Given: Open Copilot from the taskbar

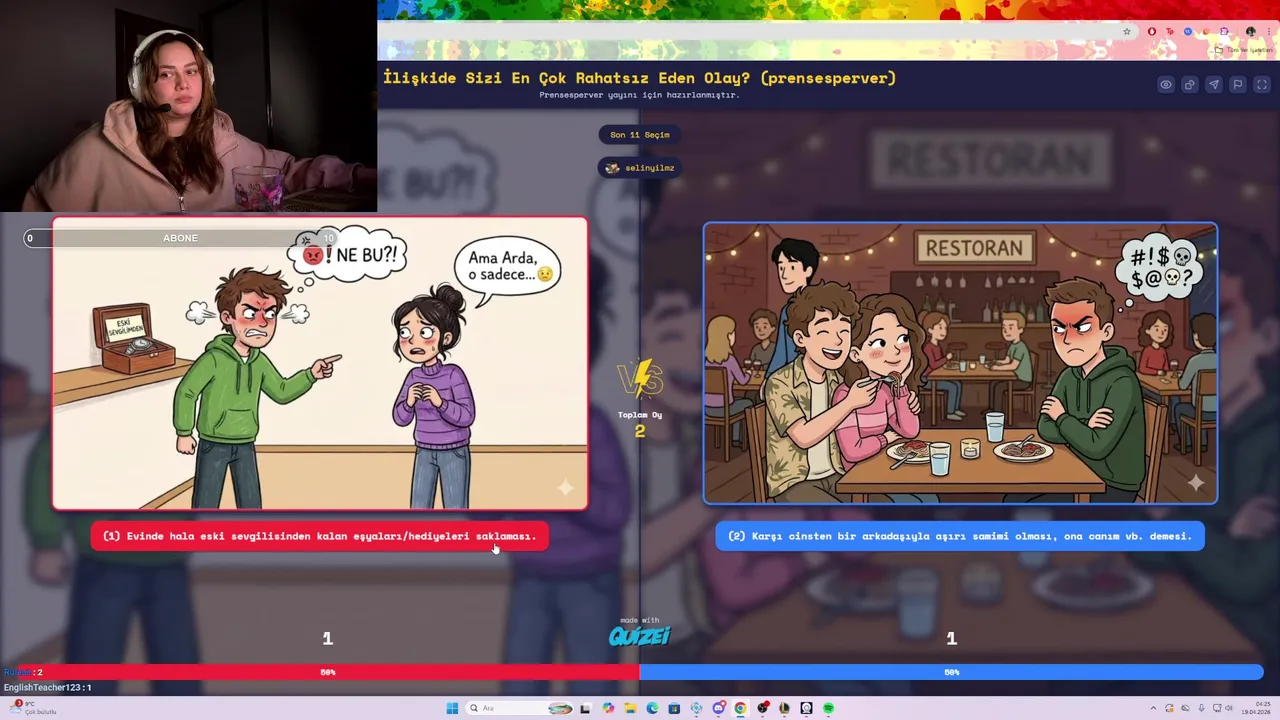Looking at the screenshot, I should 608,708.
